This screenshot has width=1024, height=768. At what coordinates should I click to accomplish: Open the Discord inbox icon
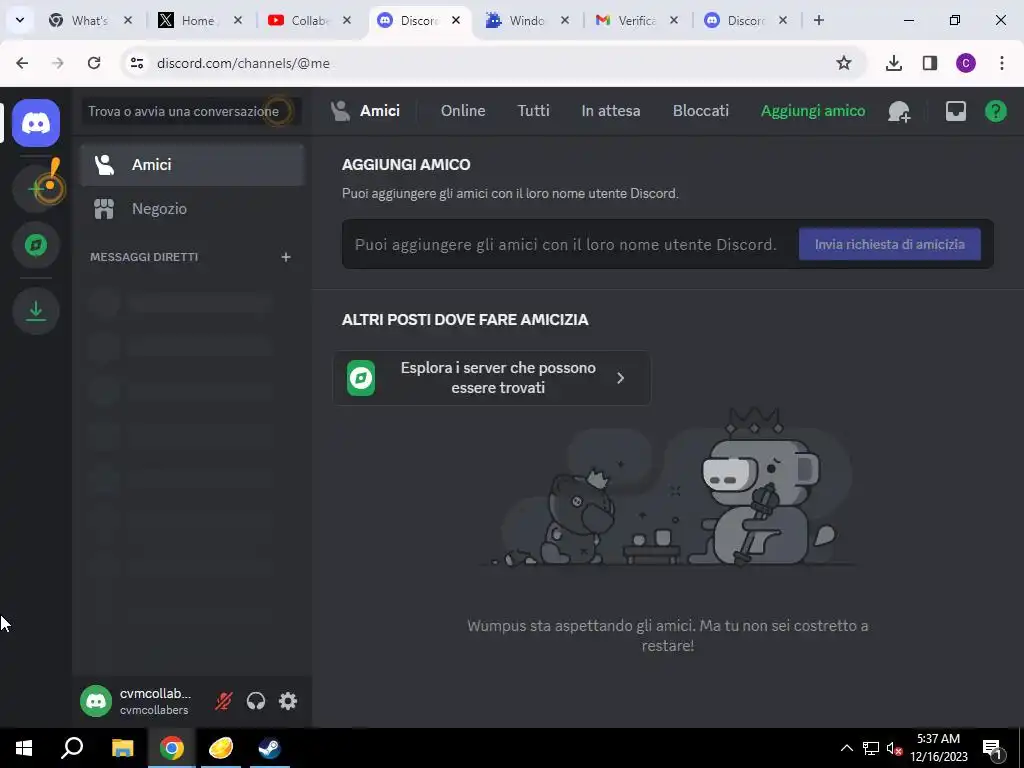click(955, 112)
